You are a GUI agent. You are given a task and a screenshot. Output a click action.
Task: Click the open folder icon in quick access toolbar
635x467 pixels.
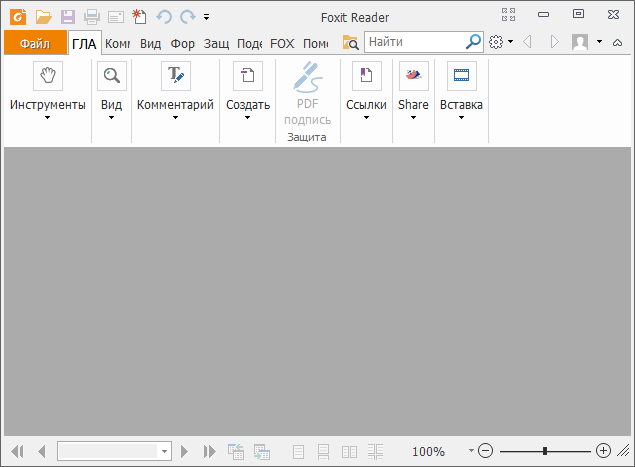pos(43,16)
